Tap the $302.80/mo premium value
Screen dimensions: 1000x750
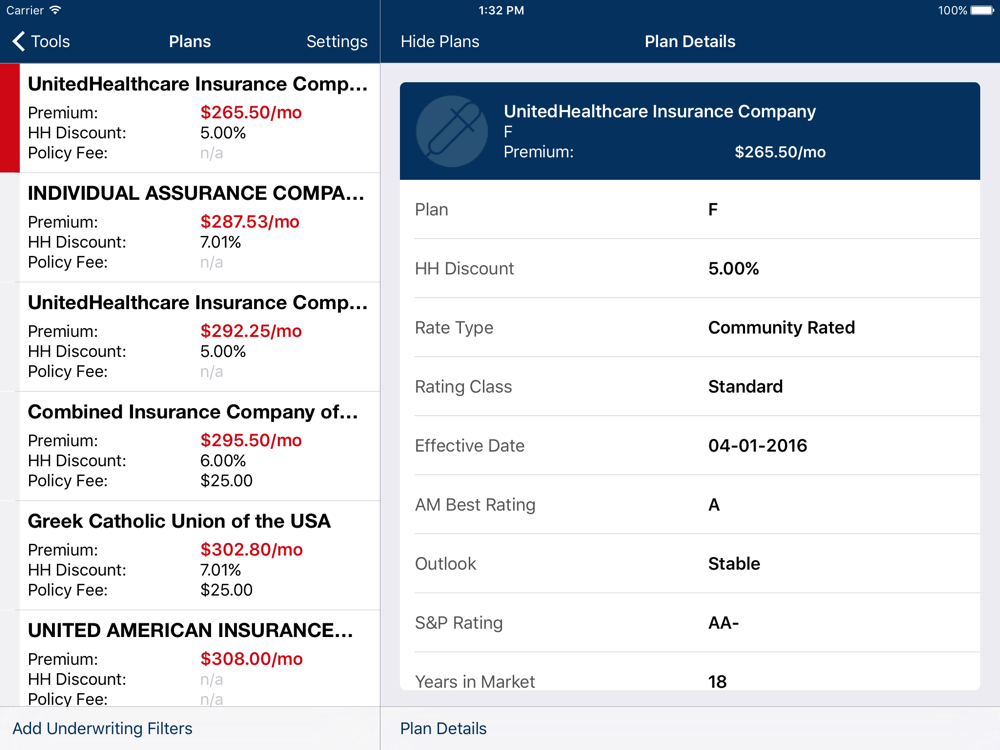[x=252, y=550]
